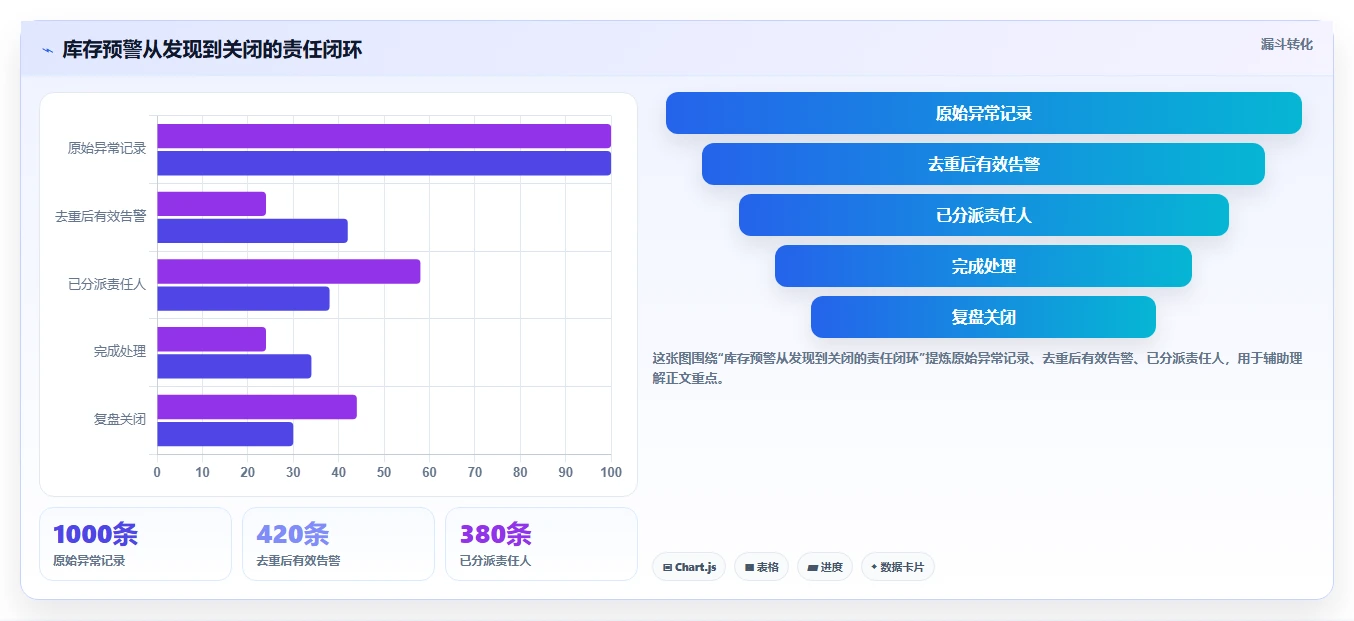1354x621 pixels.
Task: Click the x-axis tick value 0
Action: pyautogui.click(x=157, y=472)
